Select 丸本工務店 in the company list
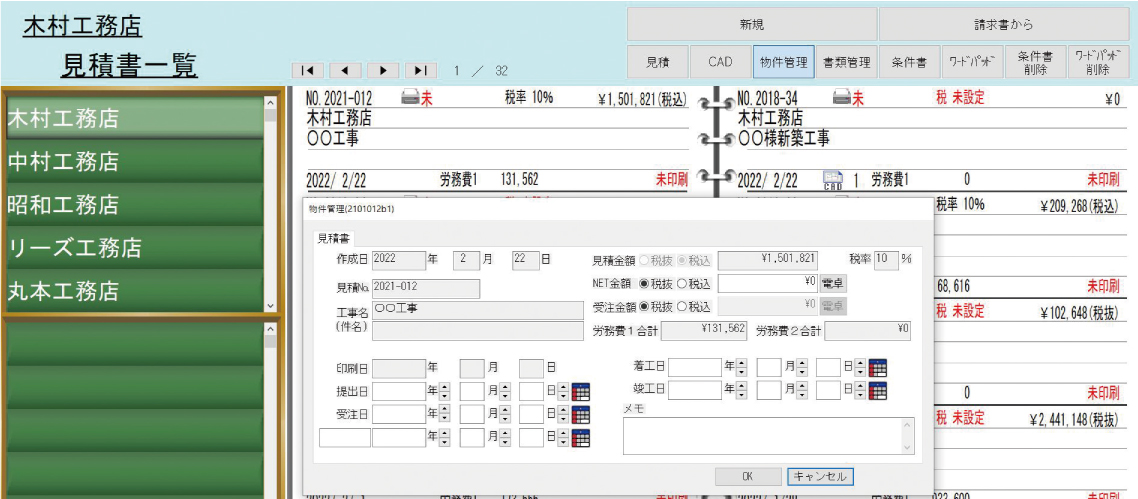The width and height of the screenshot is (1138, 499). (x=134, y=291)
